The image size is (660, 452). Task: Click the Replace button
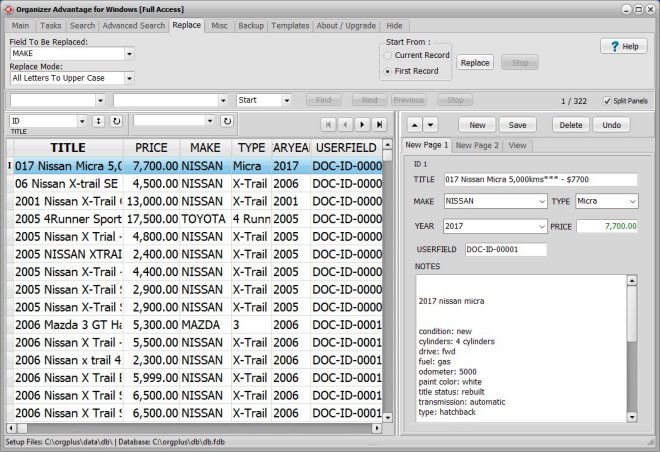475,63
